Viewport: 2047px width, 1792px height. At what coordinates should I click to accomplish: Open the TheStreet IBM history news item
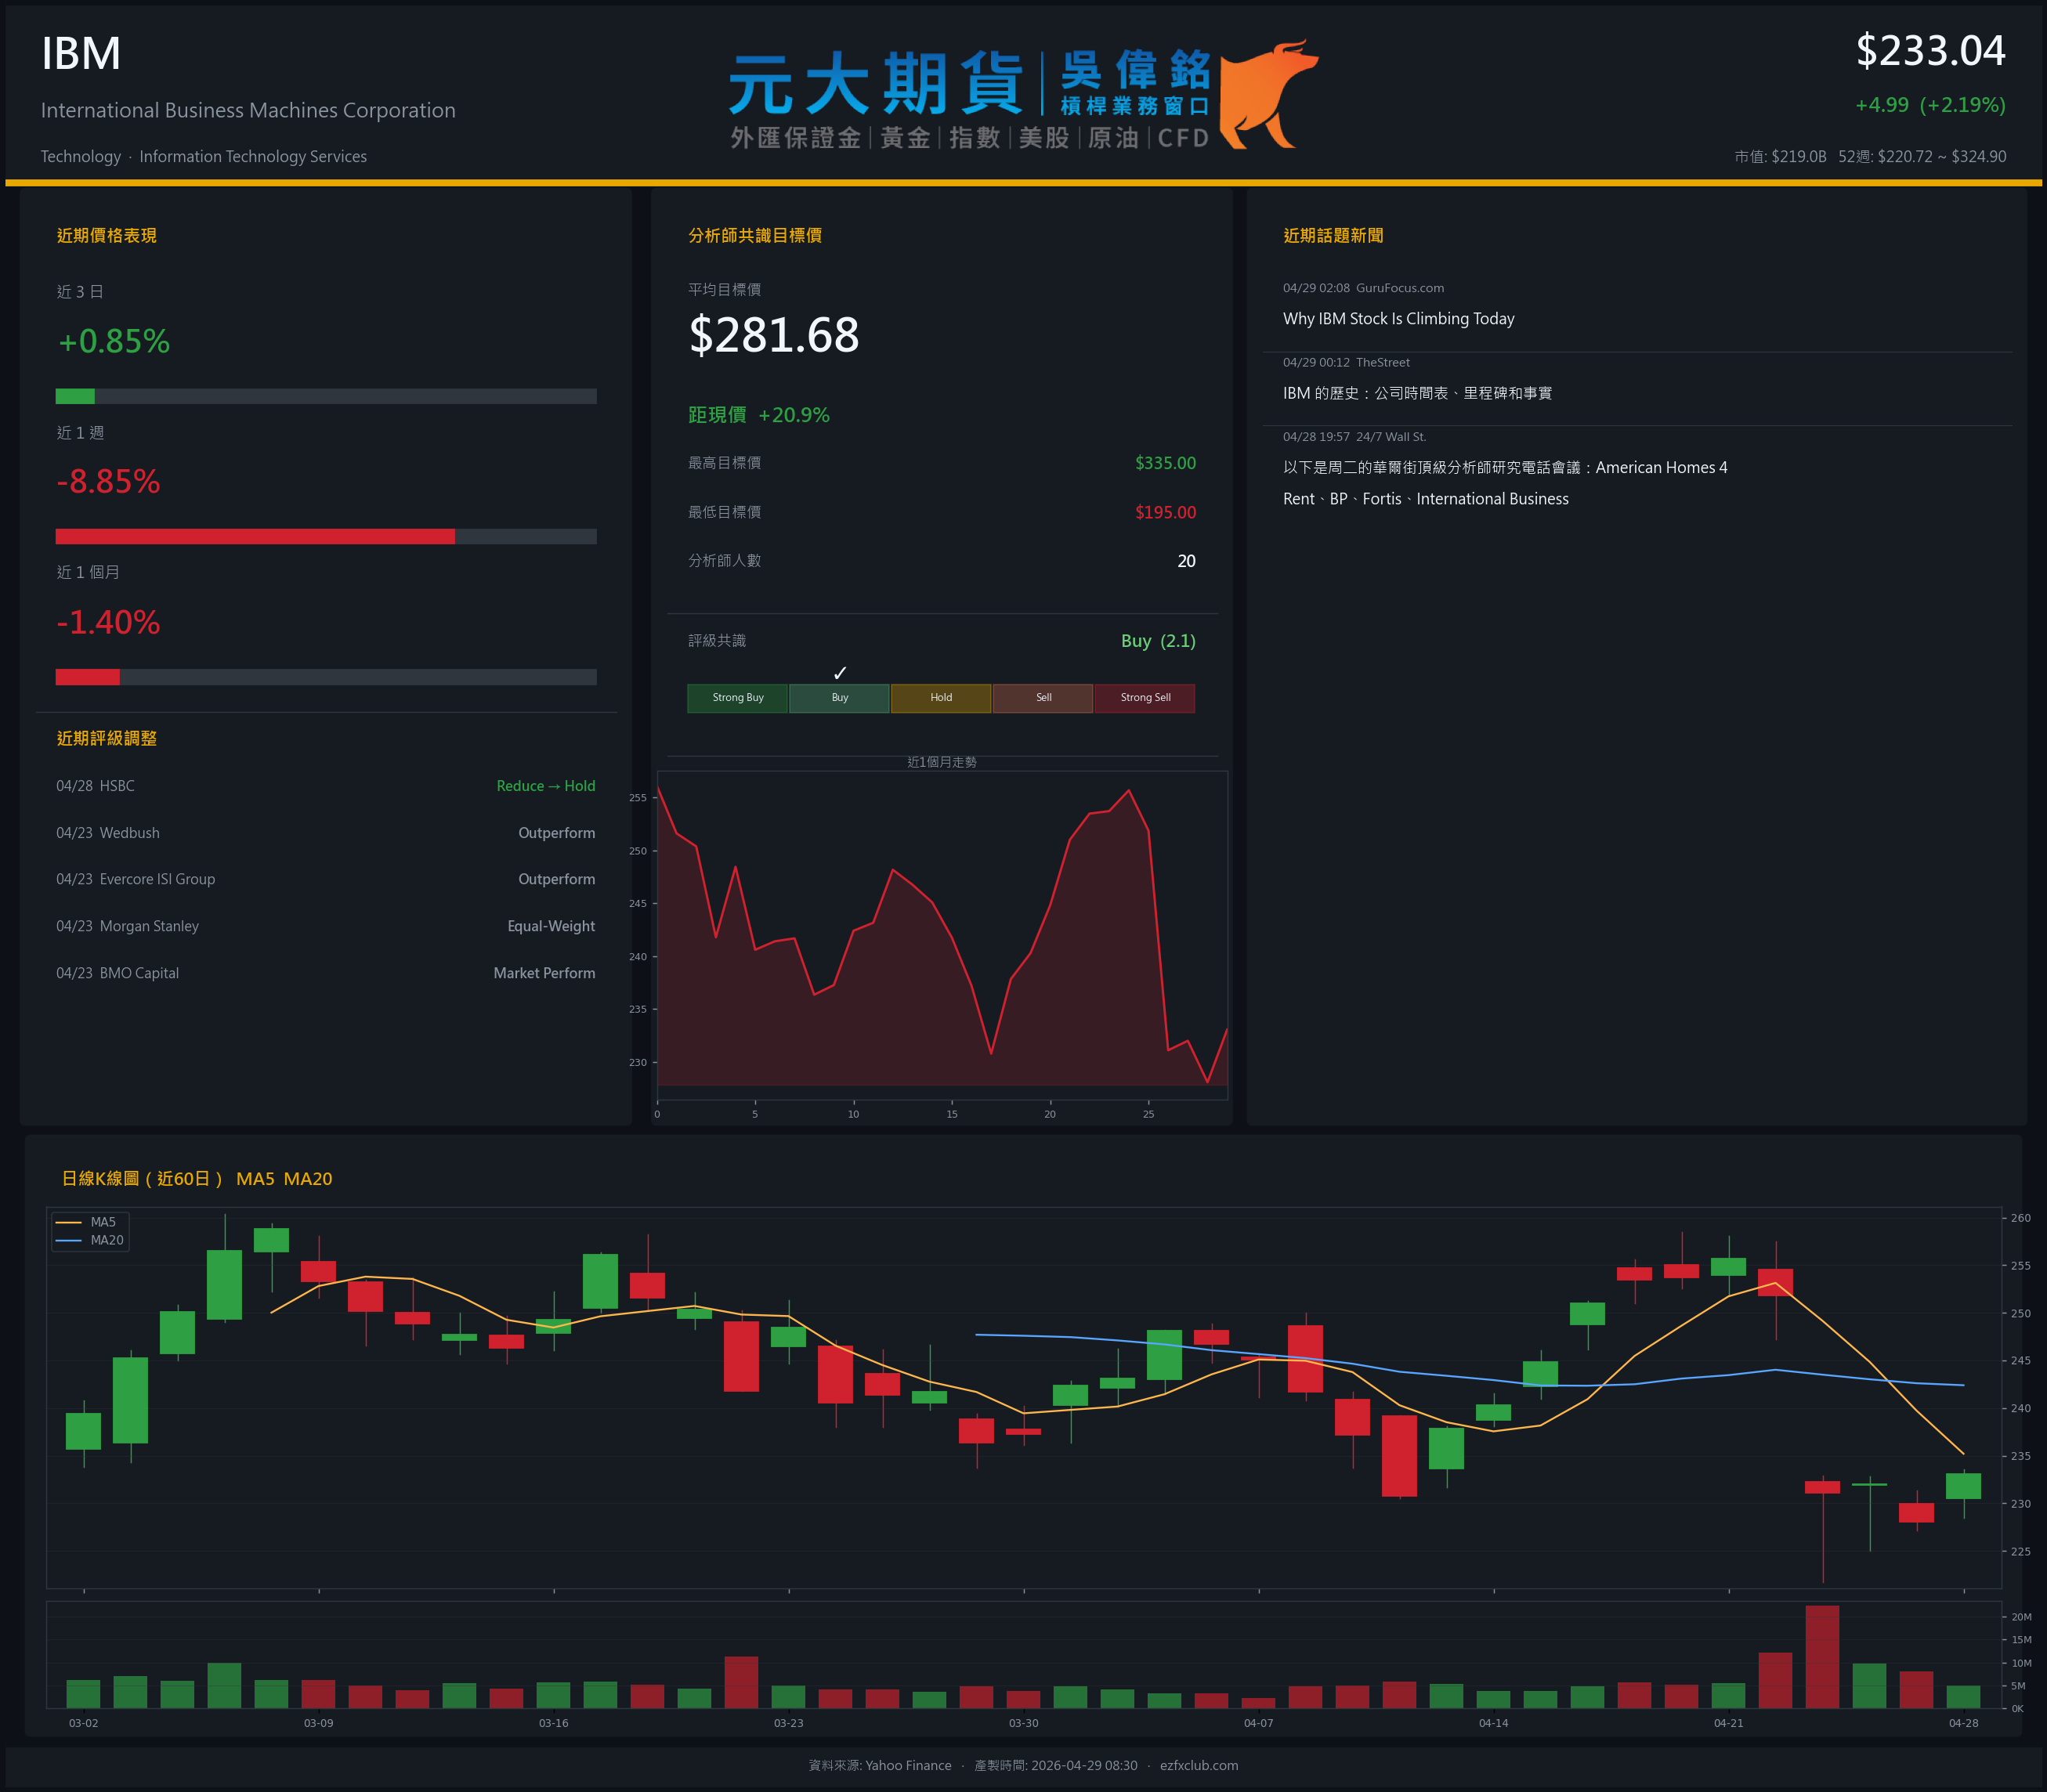(x=1416, y=393)
